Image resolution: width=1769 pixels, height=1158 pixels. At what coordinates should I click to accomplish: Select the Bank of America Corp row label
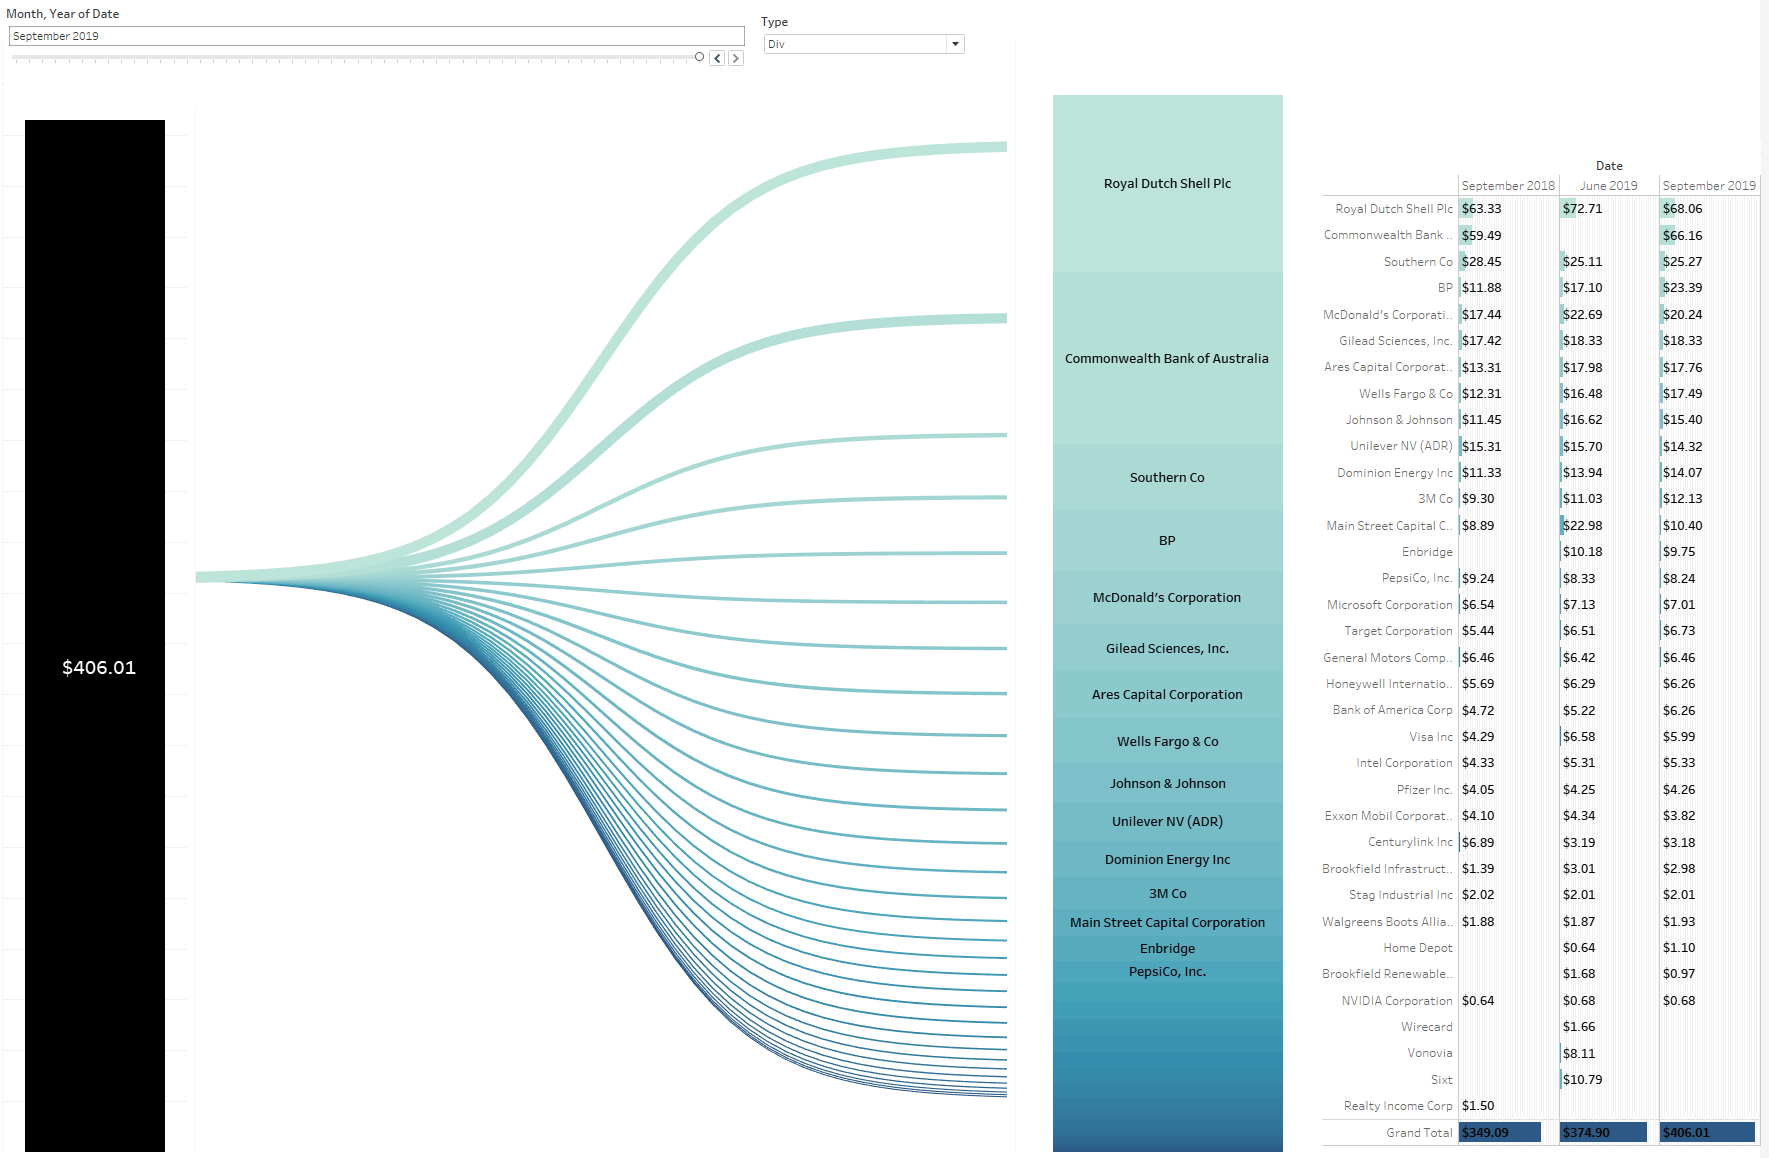[x=1393, y=710]
